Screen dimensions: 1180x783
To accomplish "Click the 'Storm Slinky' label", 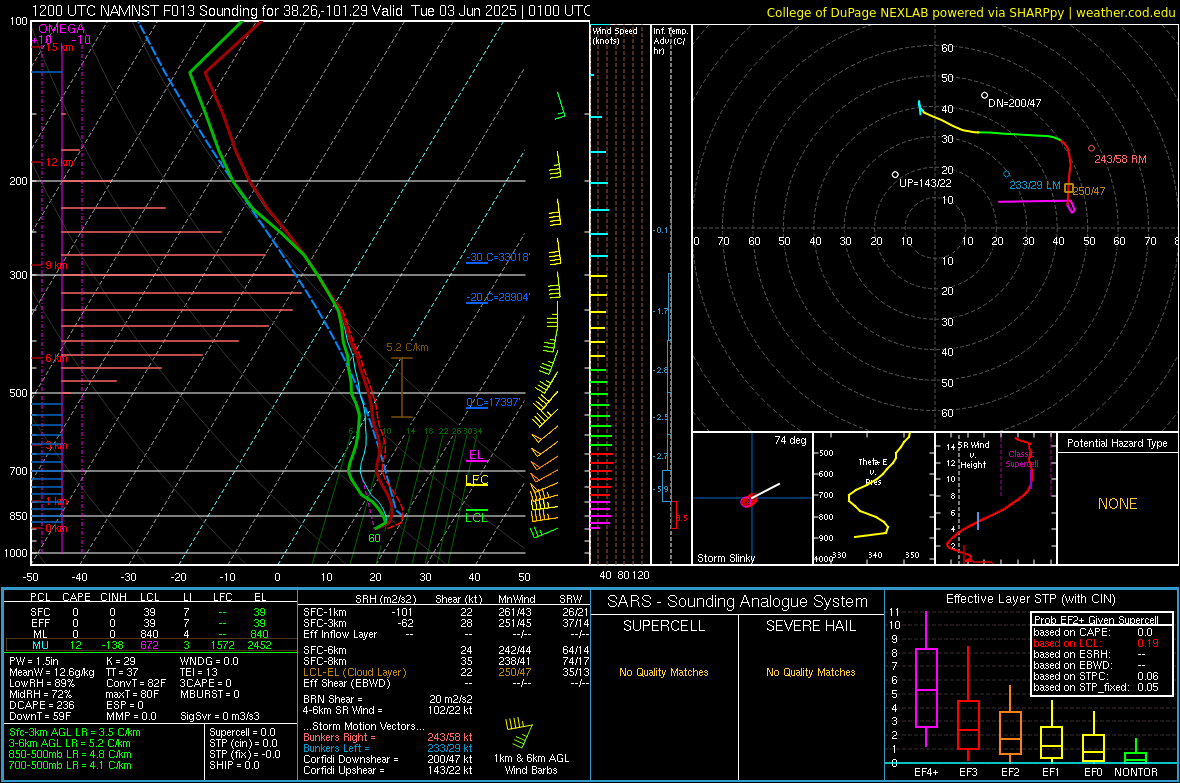I will pos(725,558).
